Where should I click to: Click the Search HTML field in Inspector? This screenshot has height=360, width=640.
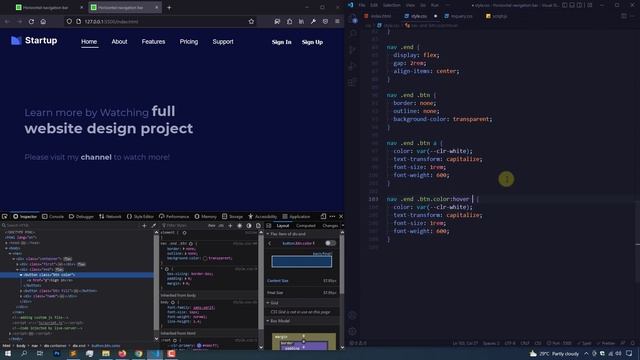(x=69, y=225)
